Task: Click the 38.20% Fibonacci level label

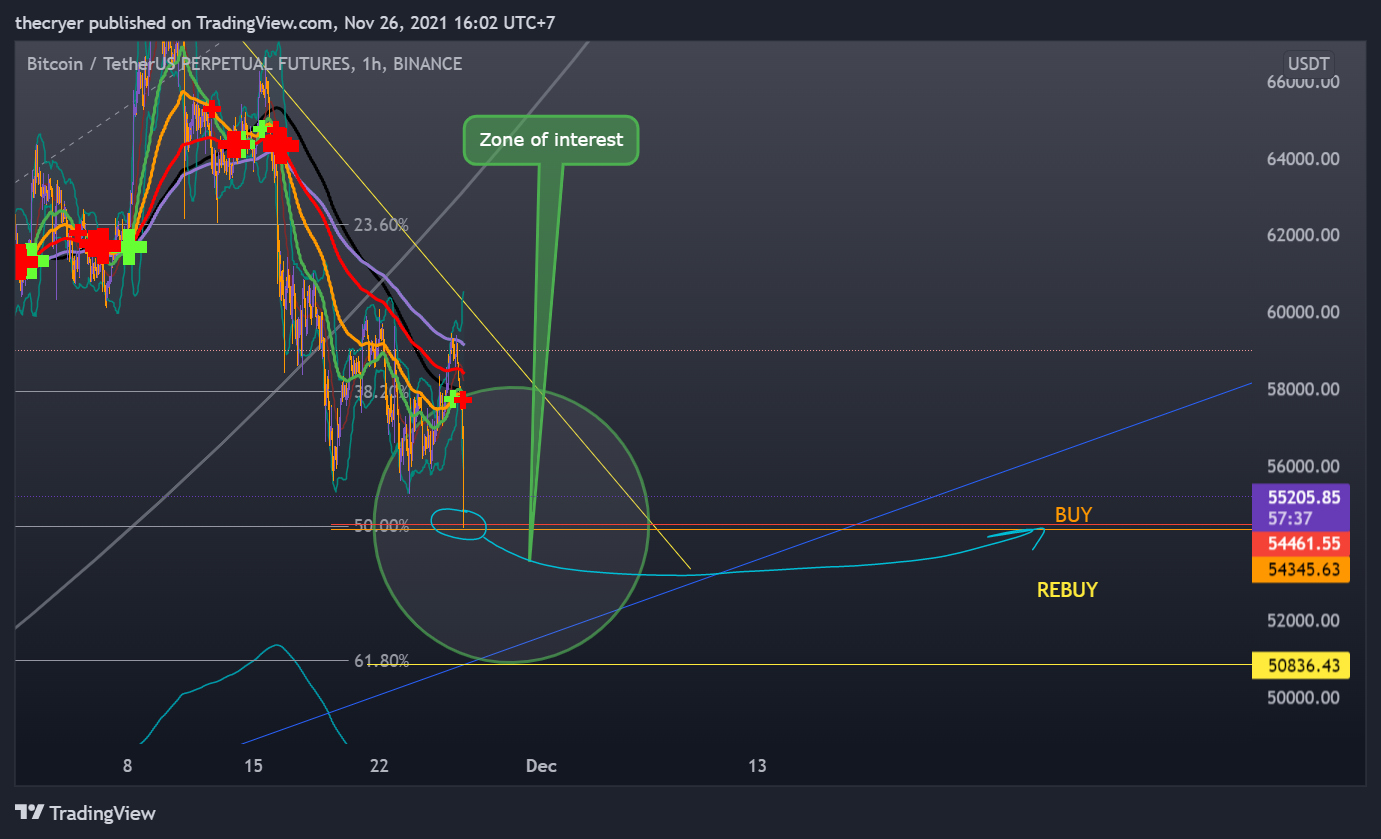Action: pyautogui.click(x=382, y=392)
